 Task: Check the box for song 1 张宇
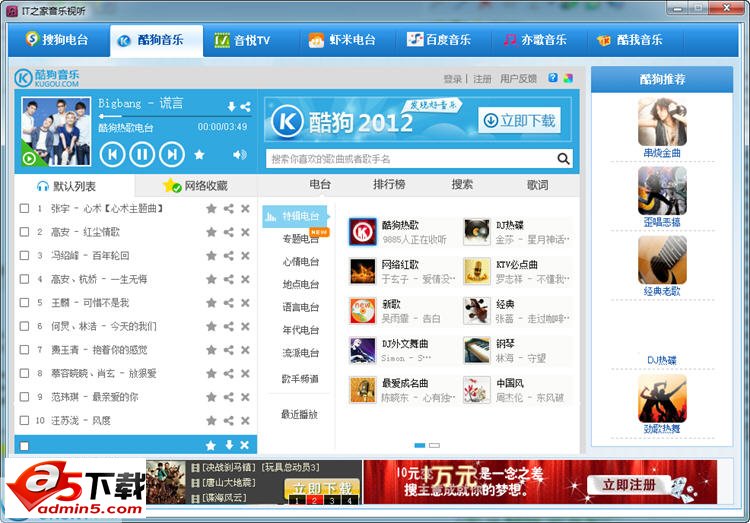pyautogui.click(x=24, y=209)
